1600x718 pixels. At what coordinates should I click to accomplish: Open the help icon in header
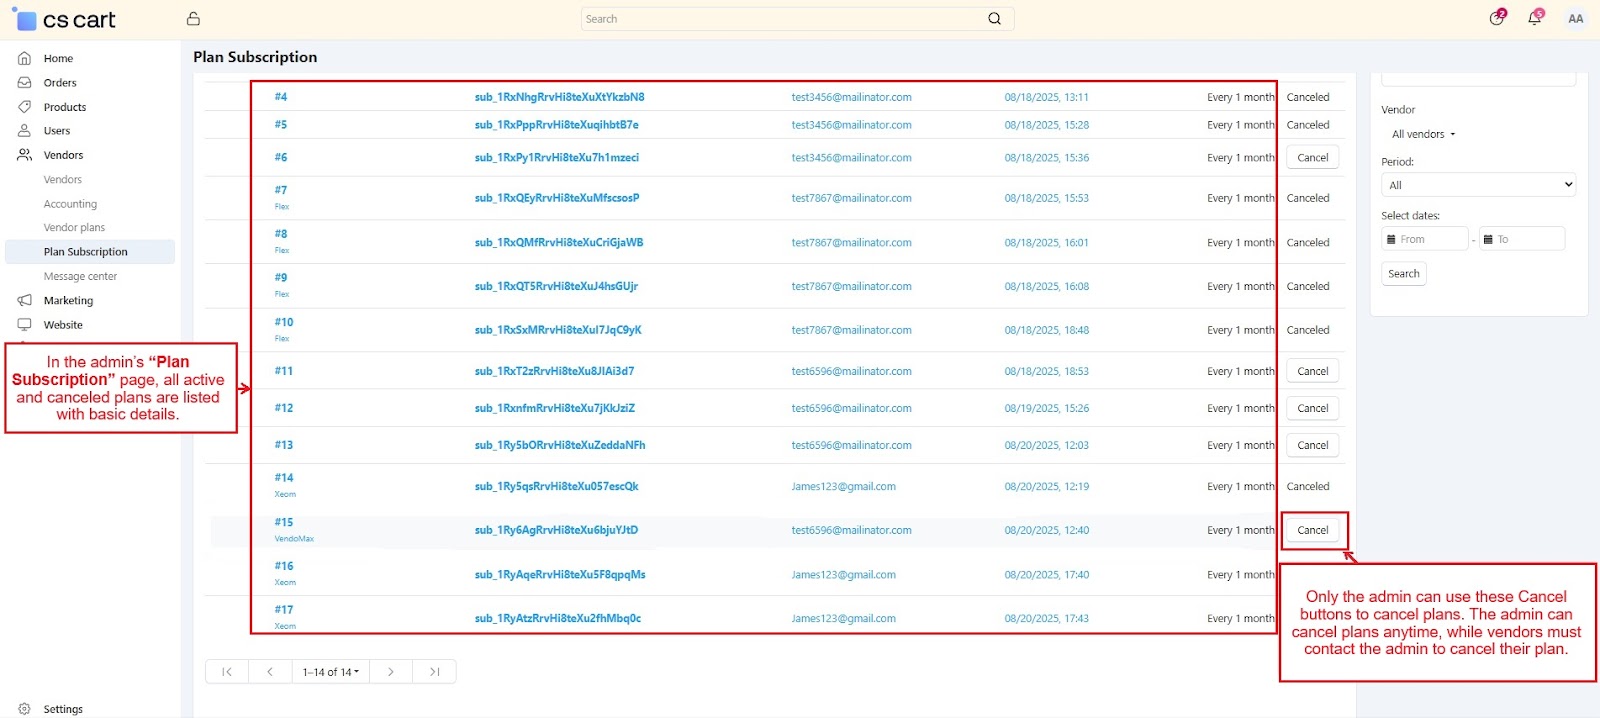click(x=1496, y=19)
